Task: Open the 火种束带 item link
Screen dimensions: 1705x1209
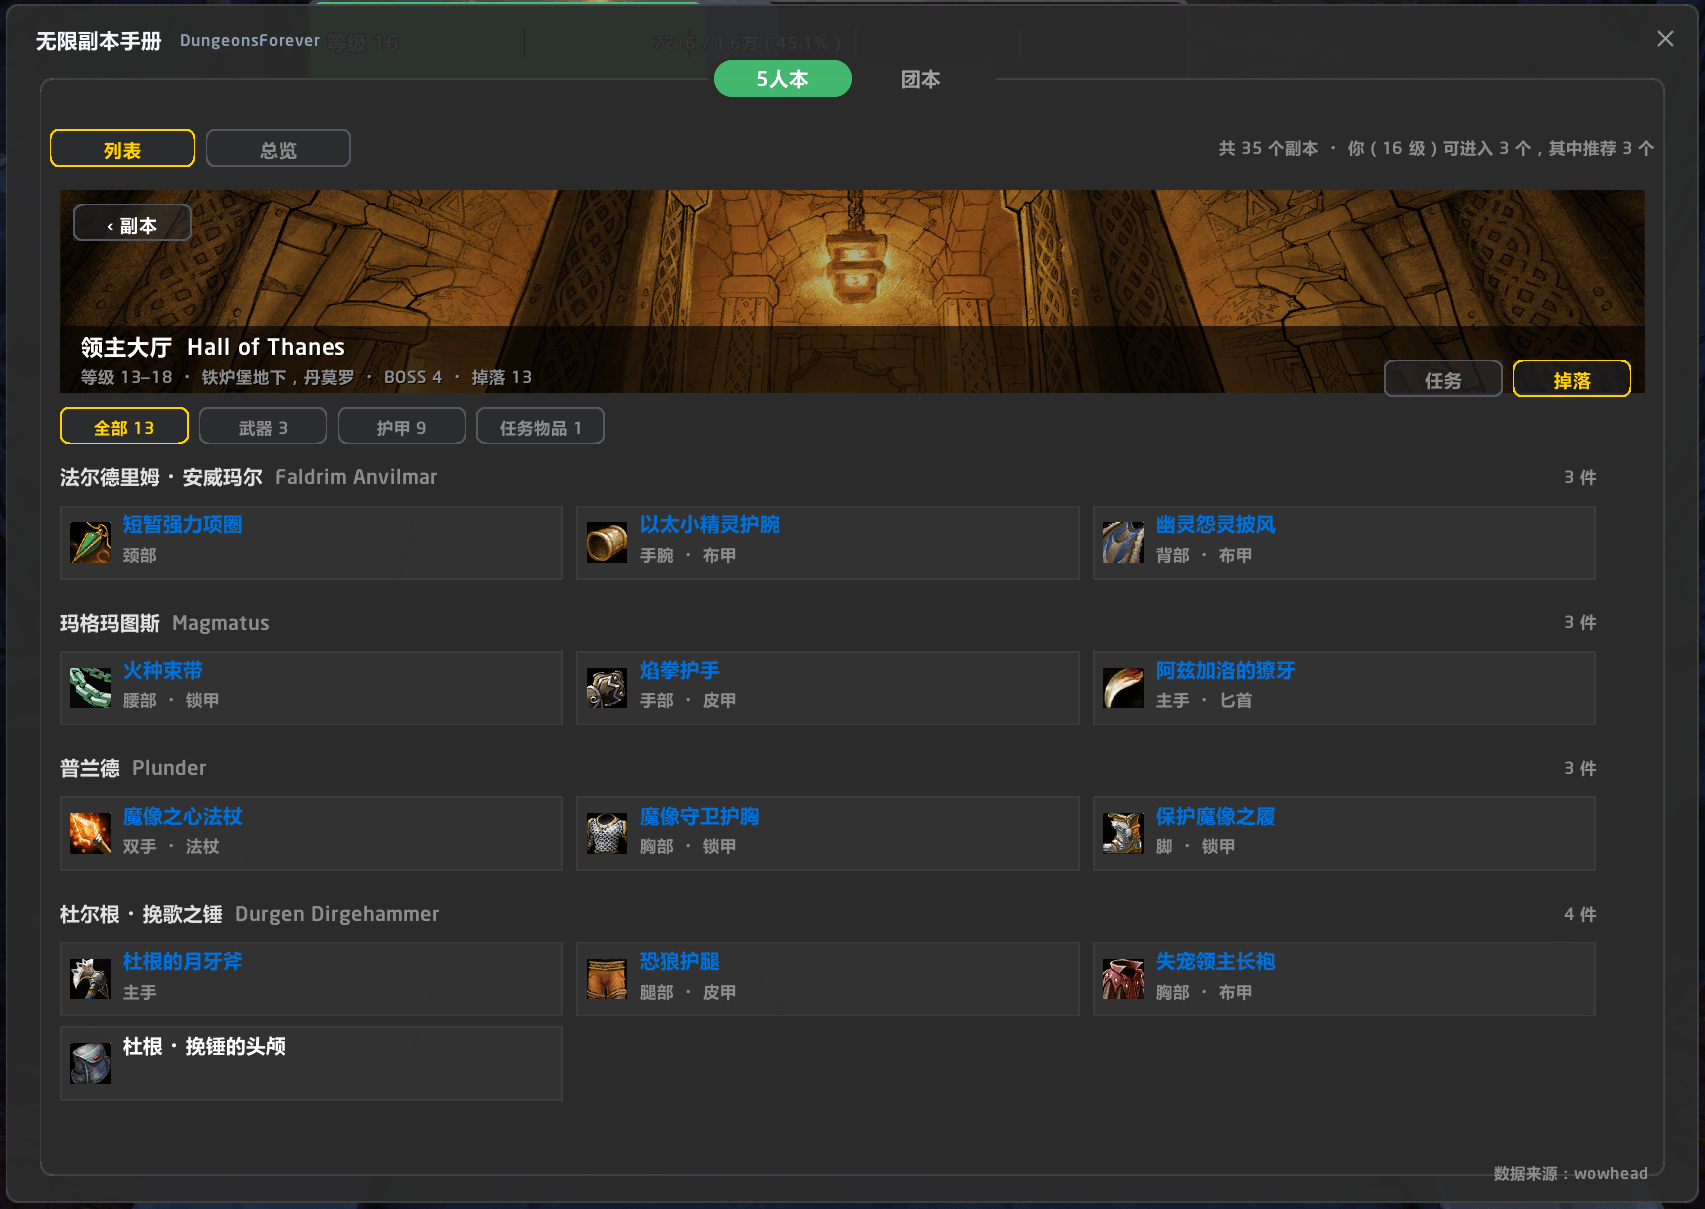Action: pyautogui.click(x=163, y=671)
